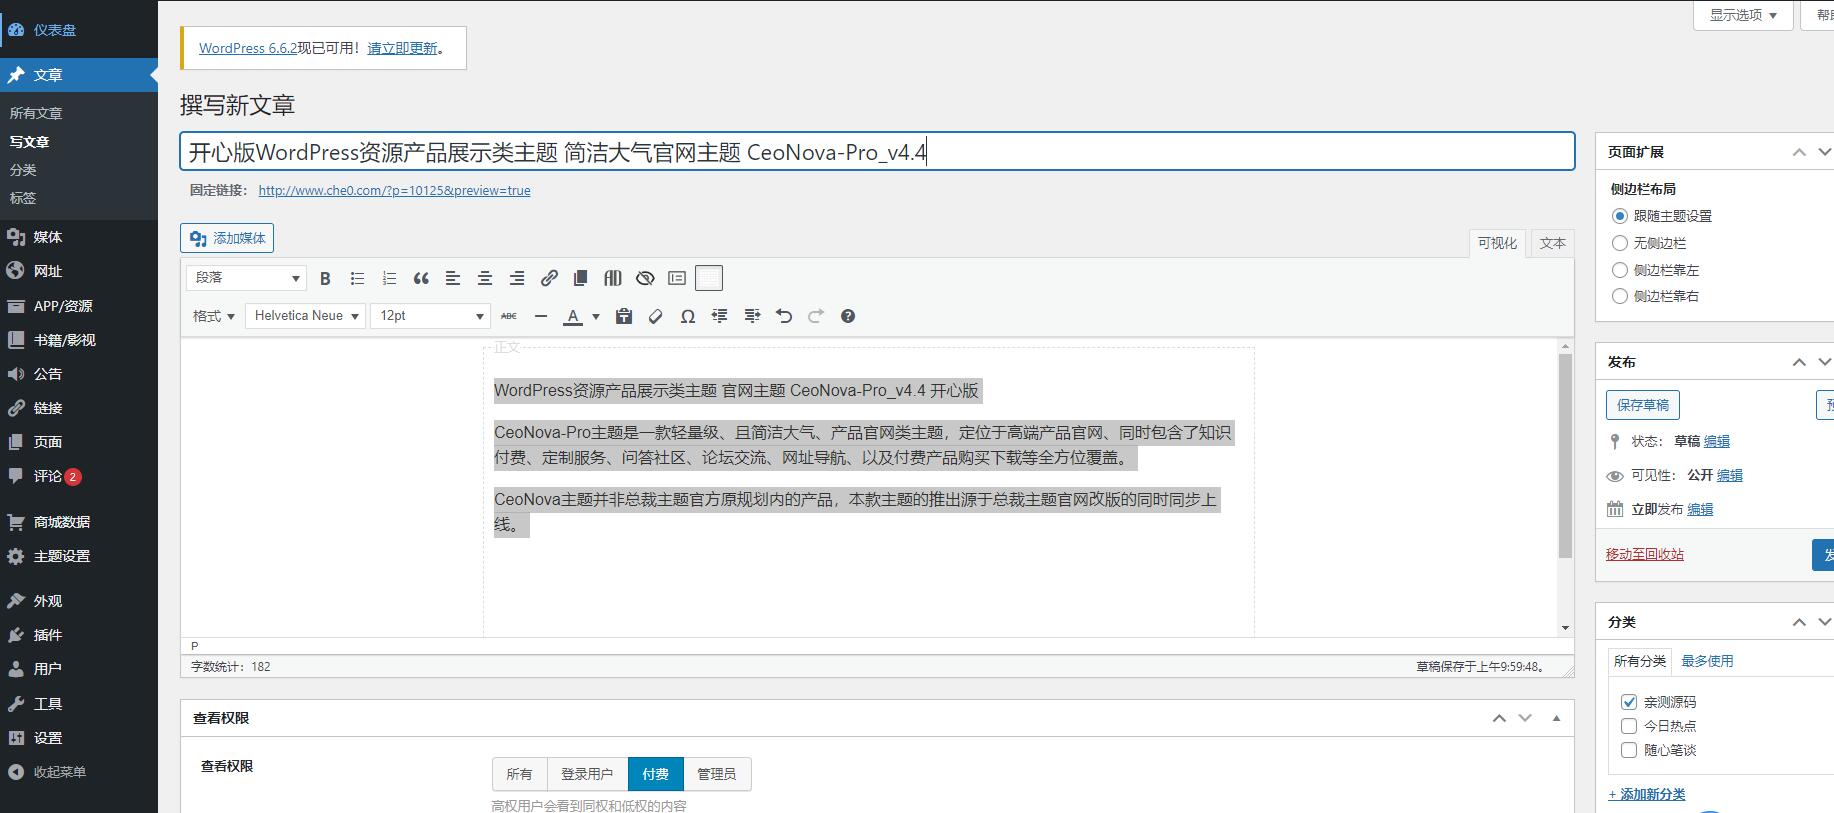This screenshot has width=1834, height=813.
Task: Align text left
Action: tap(453, 278)
